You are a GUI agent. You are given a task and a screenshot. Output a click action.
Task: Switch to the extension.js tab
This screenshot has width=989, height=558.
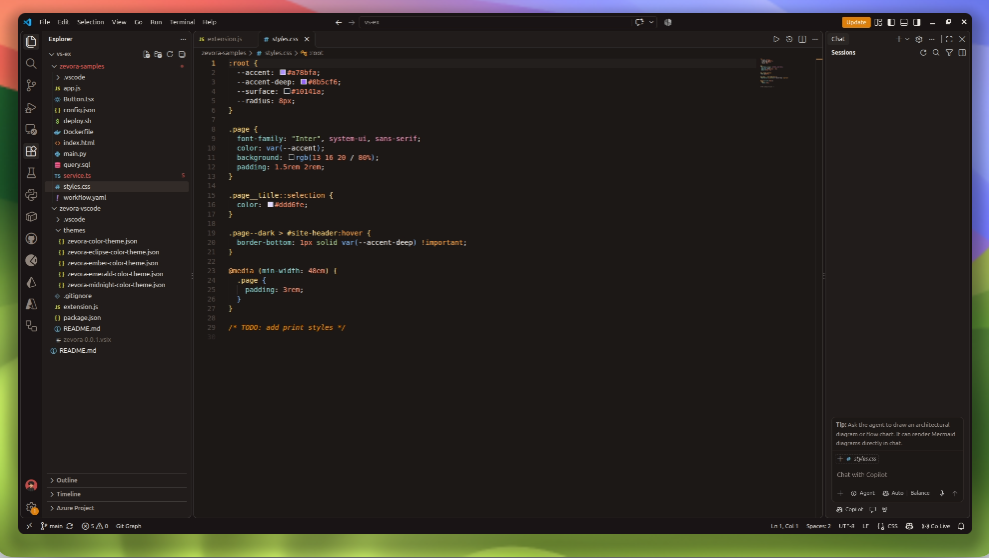[225, 39]
